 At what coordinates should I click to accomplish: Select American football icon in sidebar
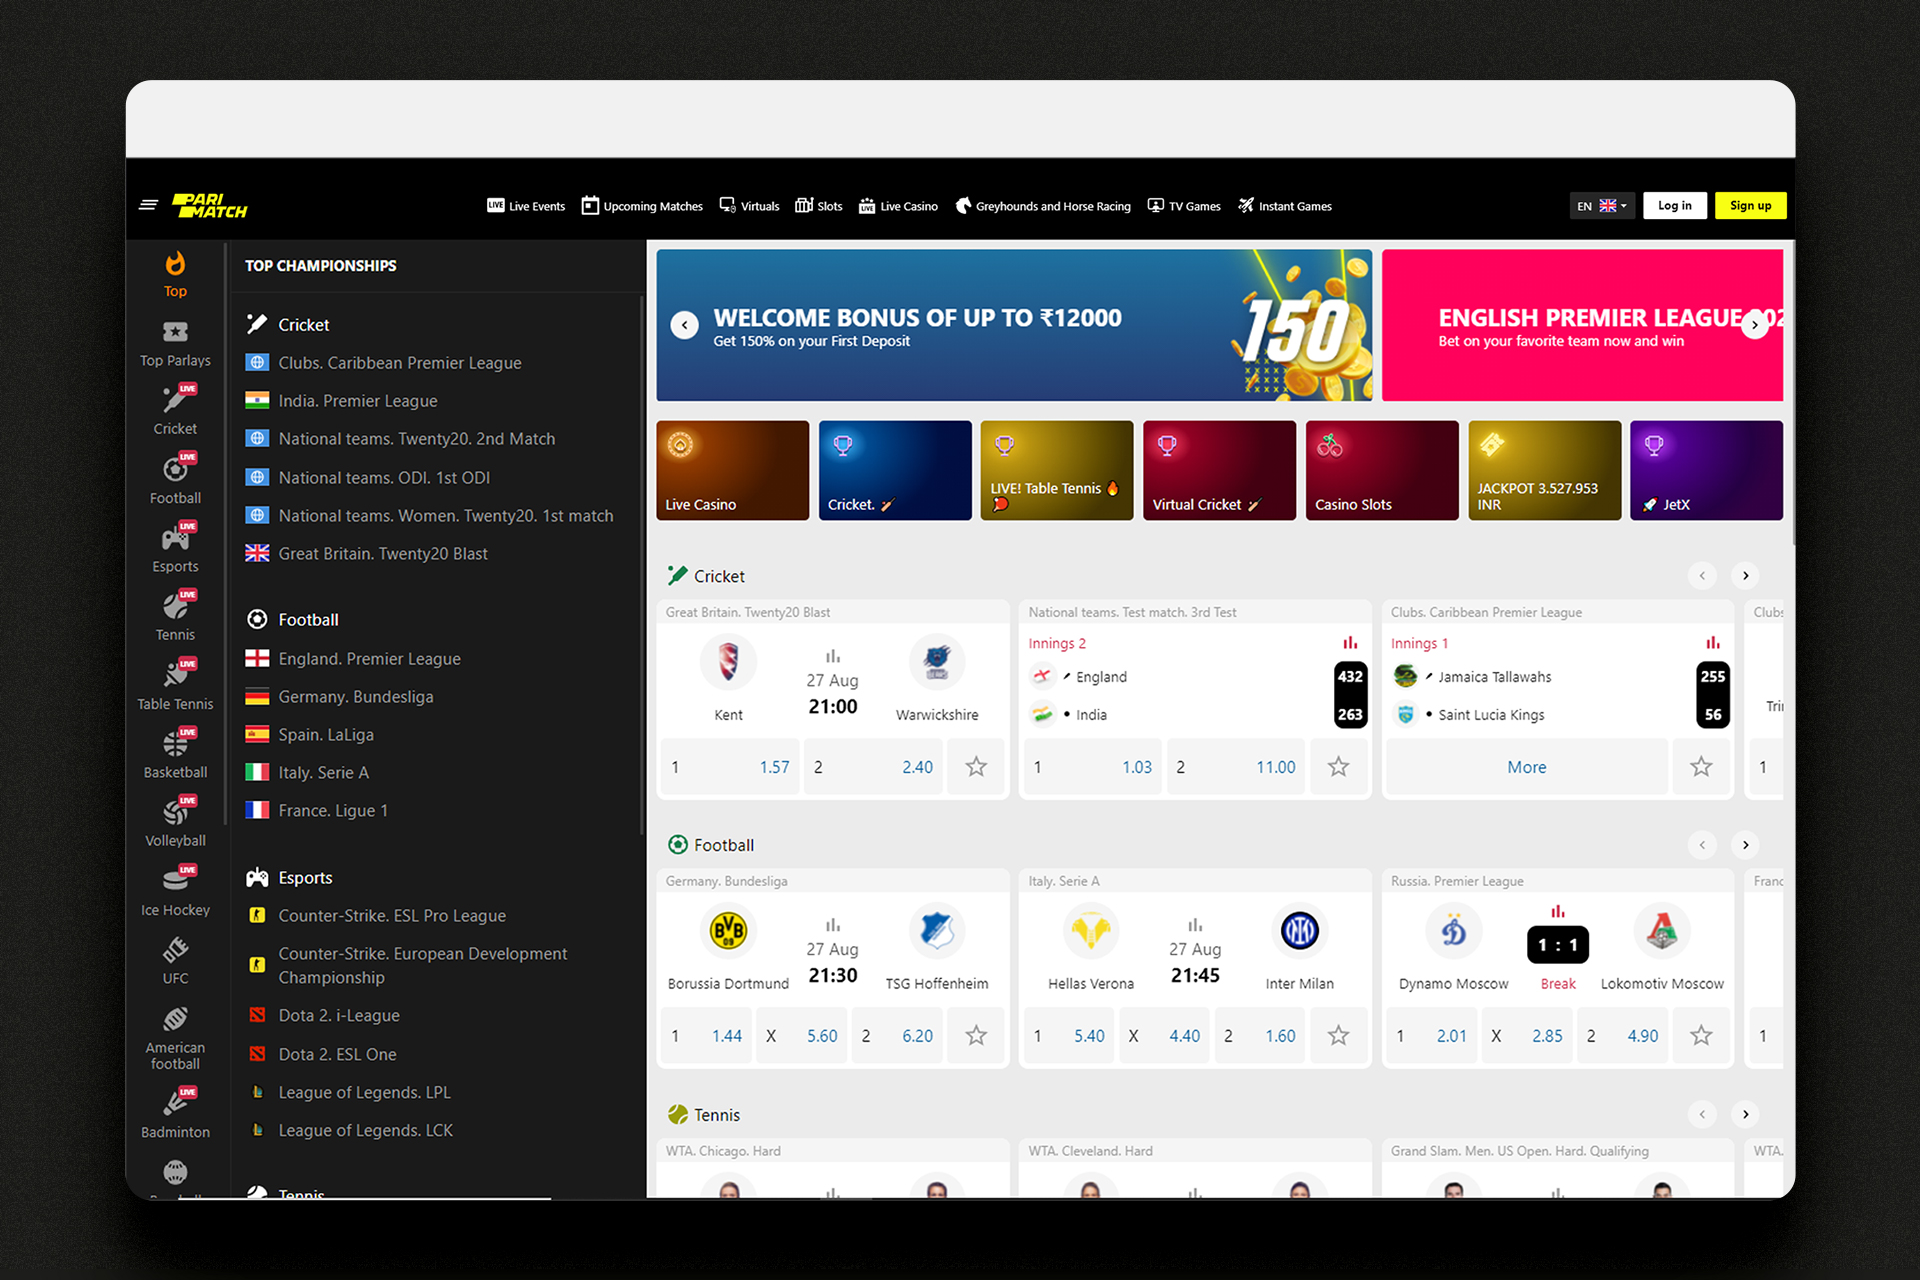click(x=175, y=1038)
